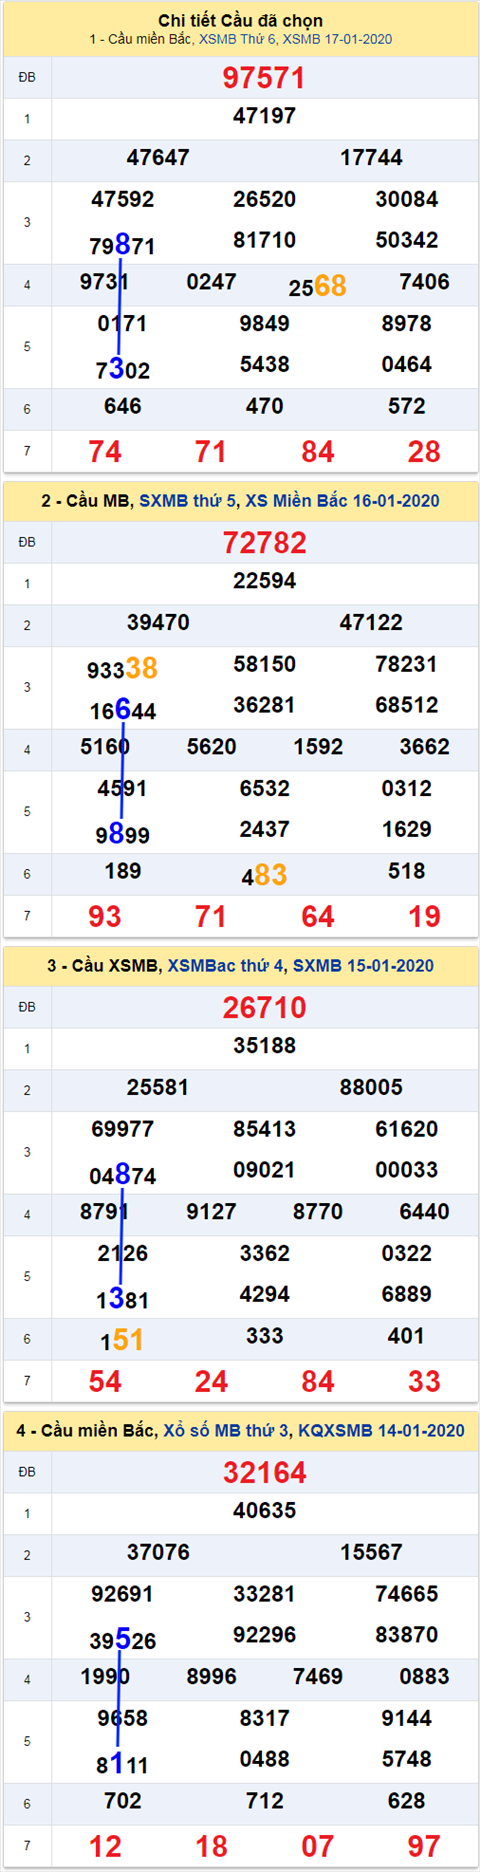Click third prize number 92296

coord(264,1635)
